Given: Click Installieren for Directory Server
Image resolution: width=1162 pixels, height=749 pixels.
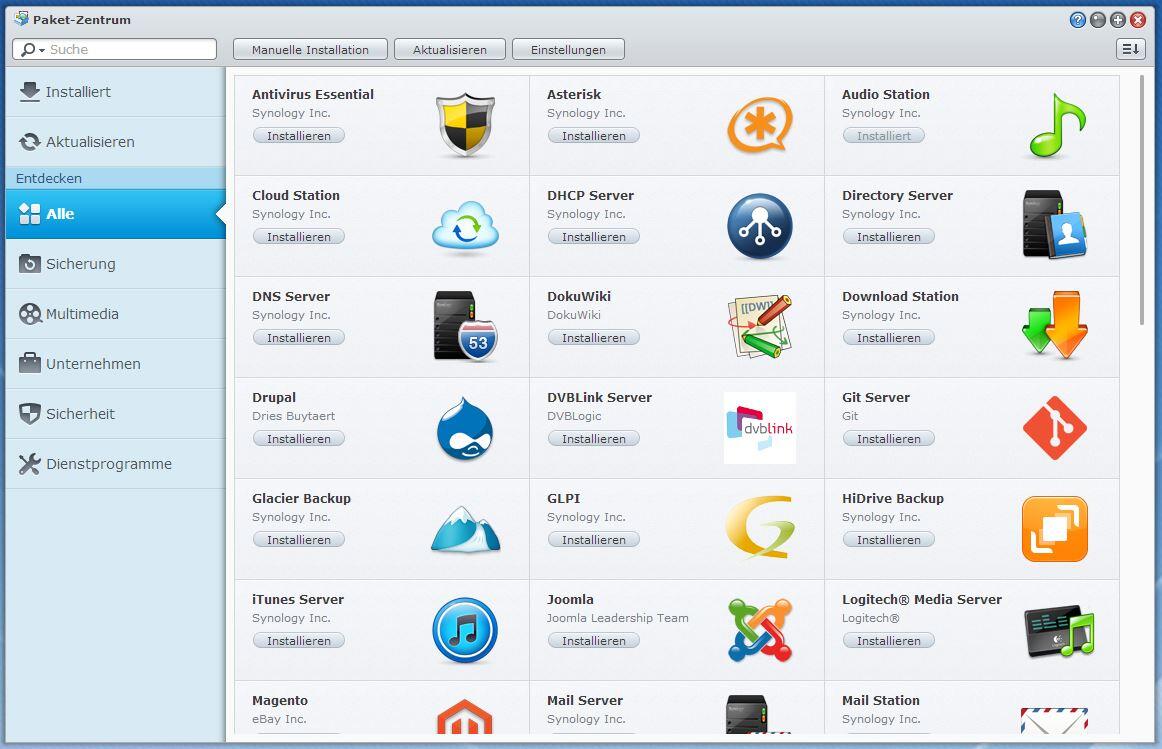Looking at the screenshot, I should 889,236.
